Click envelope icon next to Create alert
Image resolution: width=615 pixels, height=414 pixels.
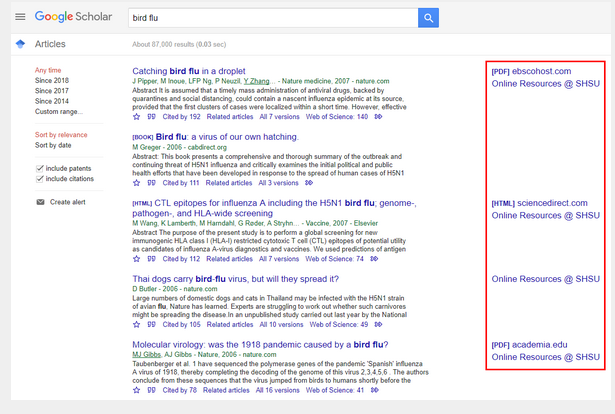pos(40,202)
